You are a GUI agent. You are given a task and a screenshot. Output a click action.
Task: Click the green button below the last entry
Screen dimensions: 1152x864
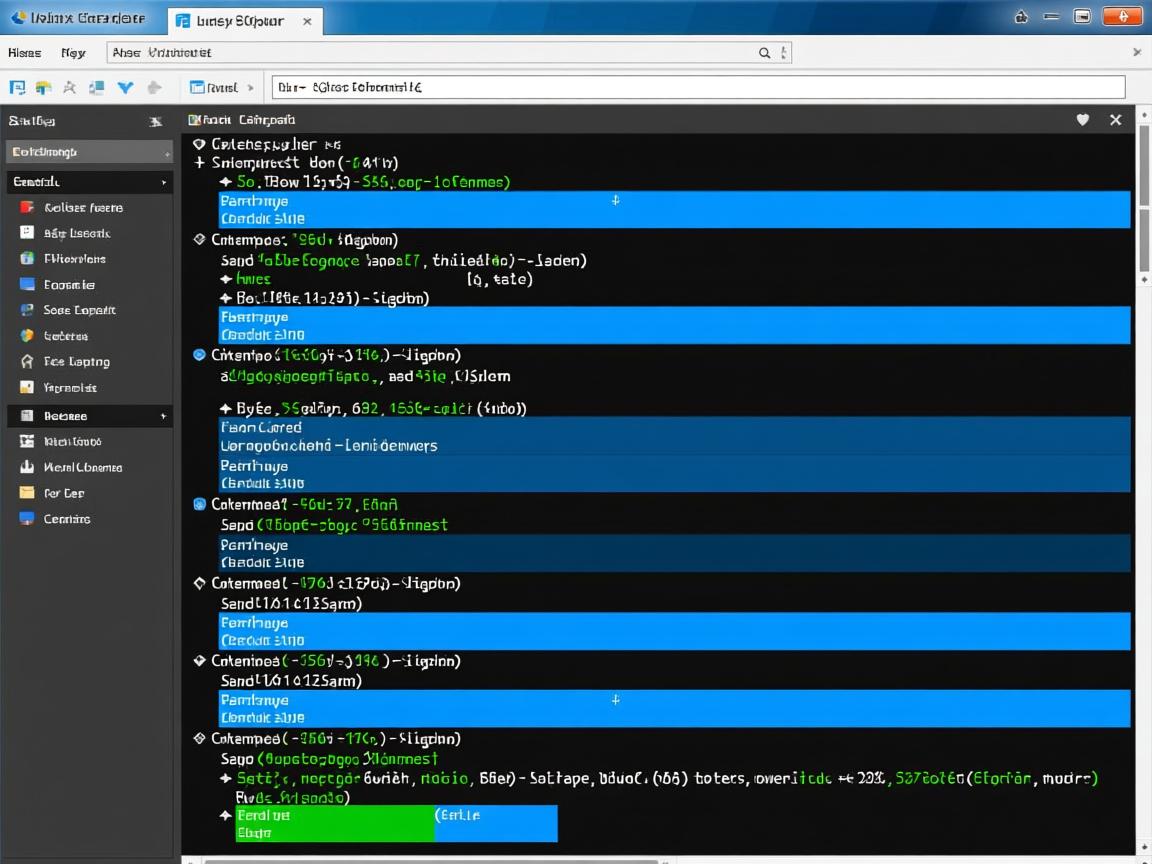(334, 823)
